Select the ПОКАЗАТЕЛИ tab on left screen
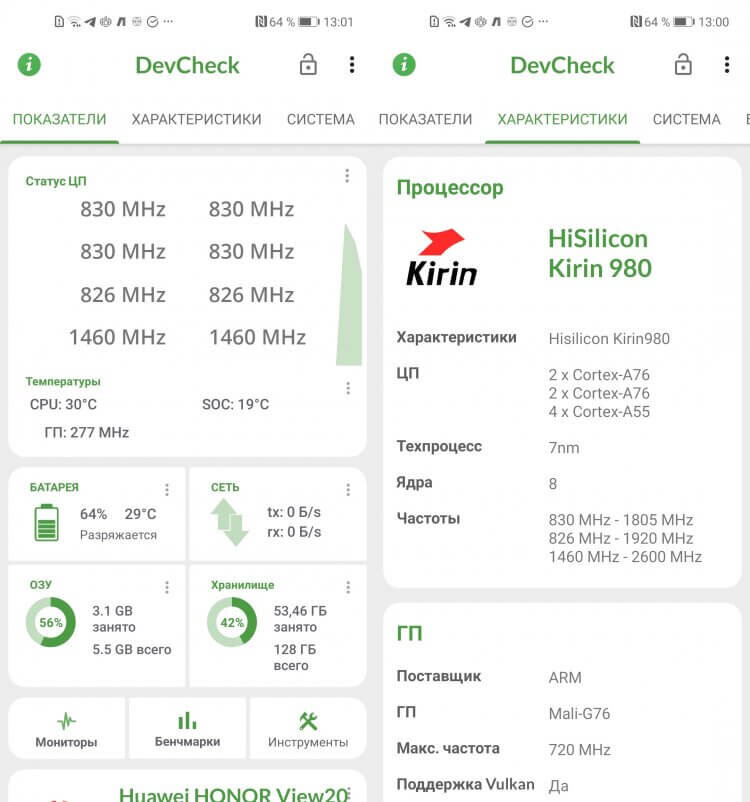The width and height of the screenshot is (750, 802). pos(59,119)
